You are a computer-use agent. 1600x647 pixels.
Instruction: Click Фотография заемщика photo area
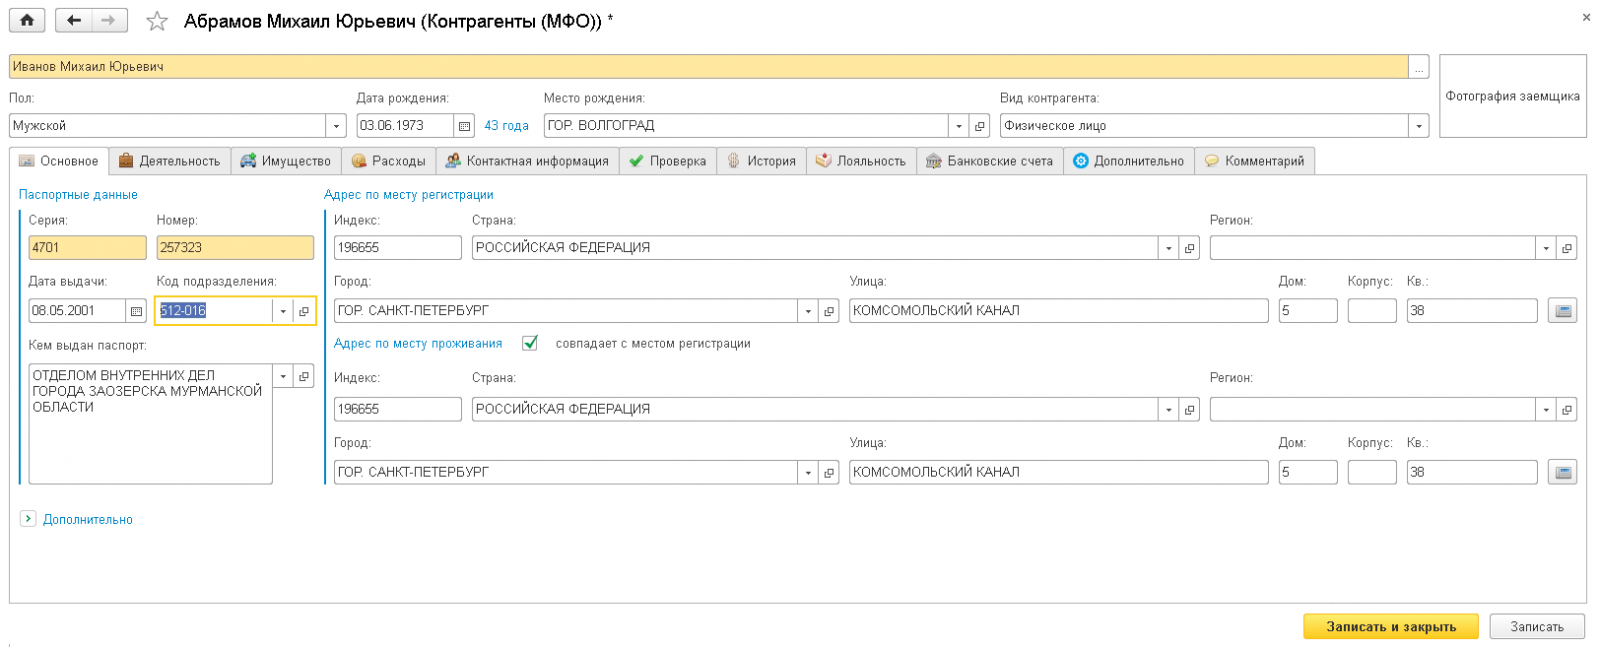tap(1512, 96)
